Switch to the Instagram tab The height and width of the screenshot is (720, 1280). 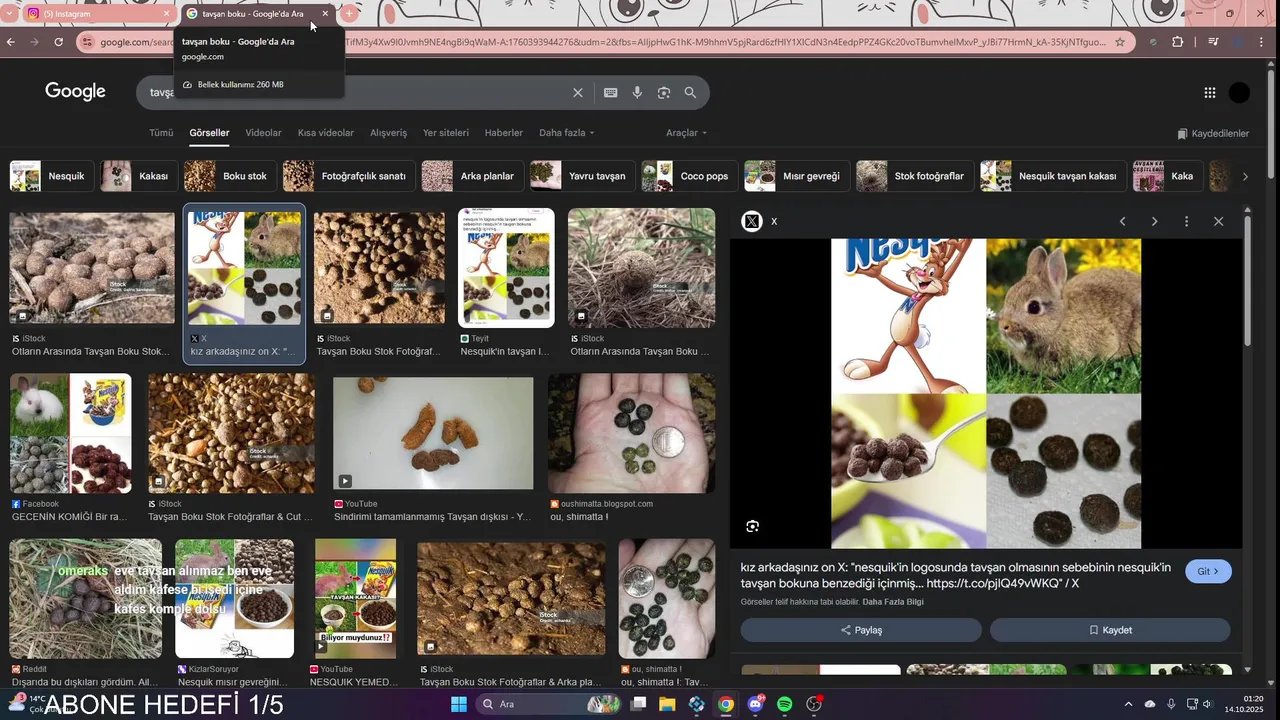pyautogui.click(x=96, y=14)
